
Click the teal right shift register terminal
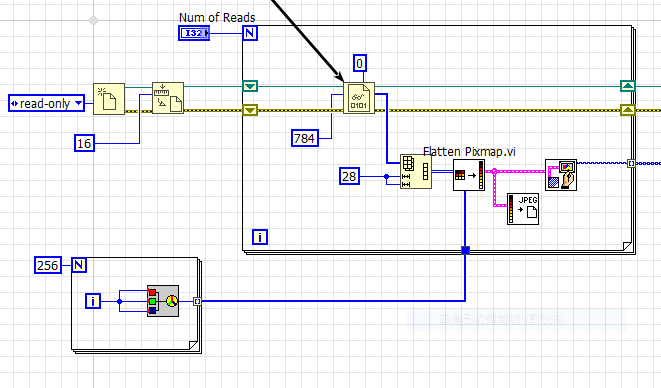click(x=628, y=86)
